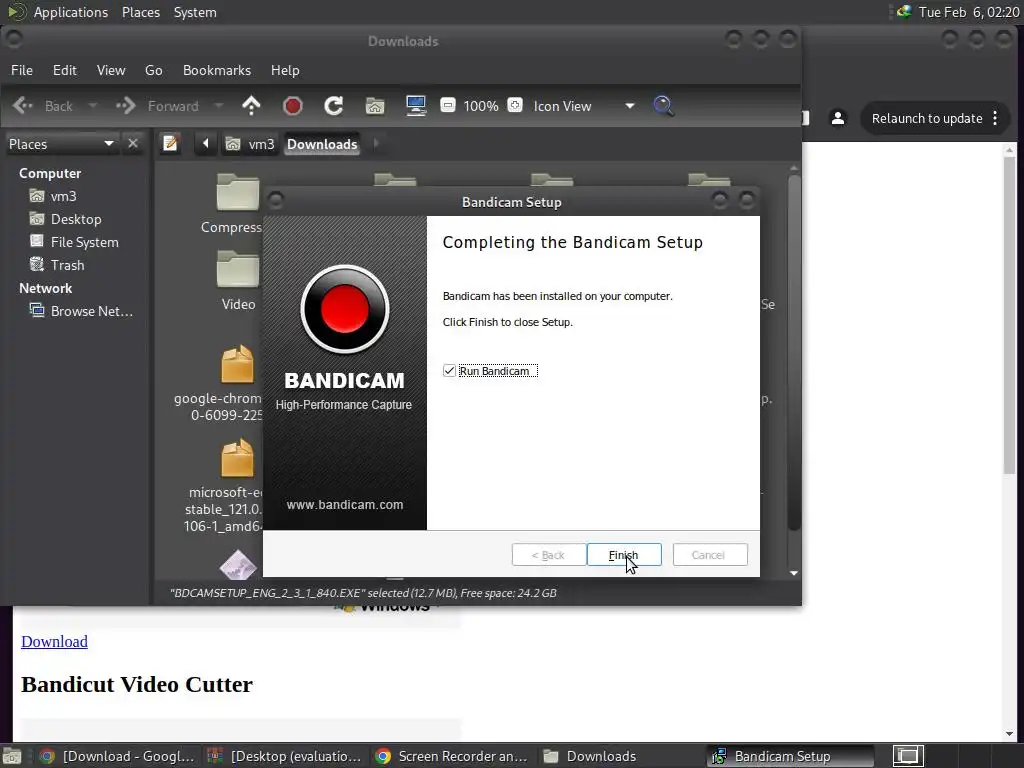Reload the current folder
This screenshot has width=1024, height=768.
click(x=334, y=106)
